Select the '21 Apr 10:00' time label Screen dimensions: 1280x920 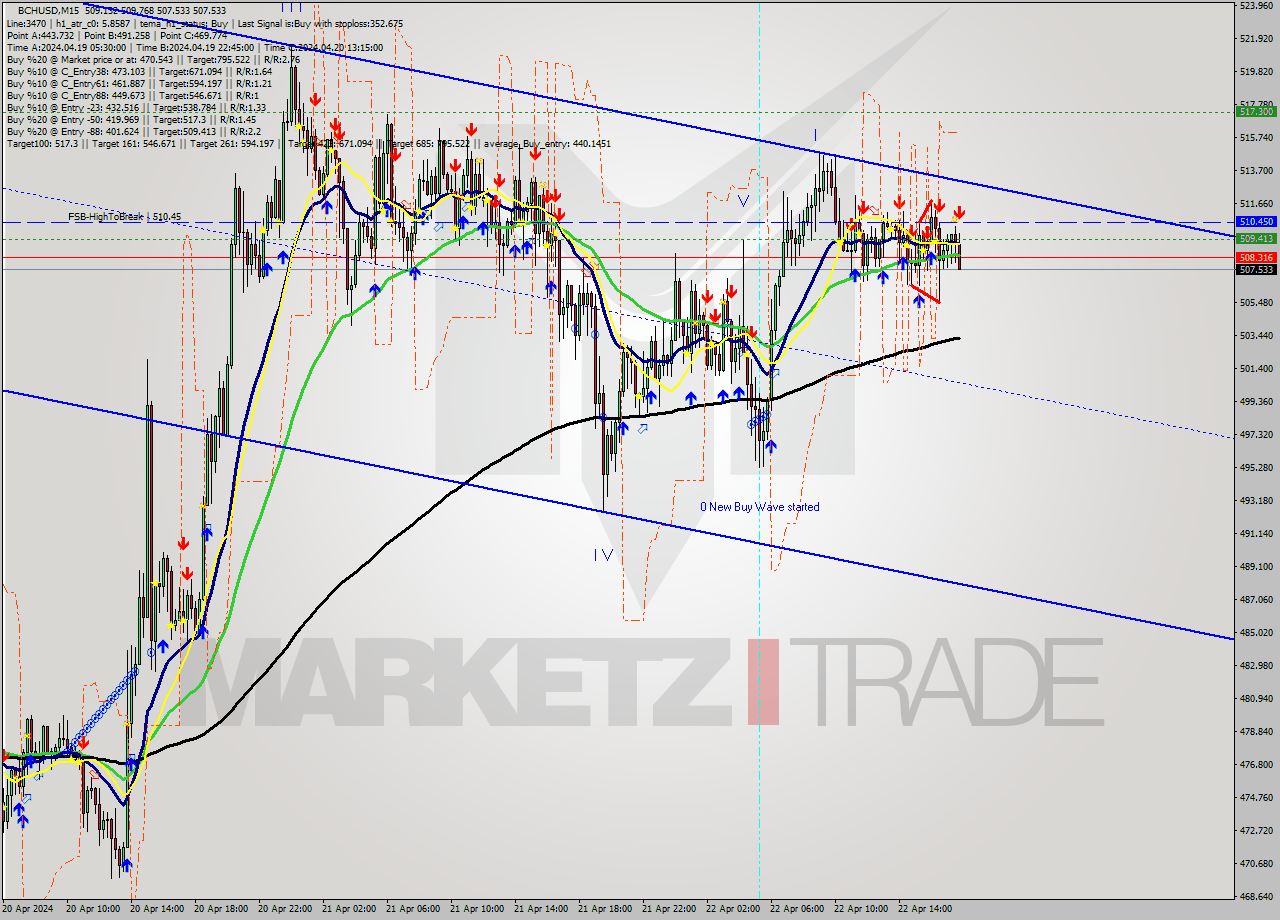pos(478,910)
